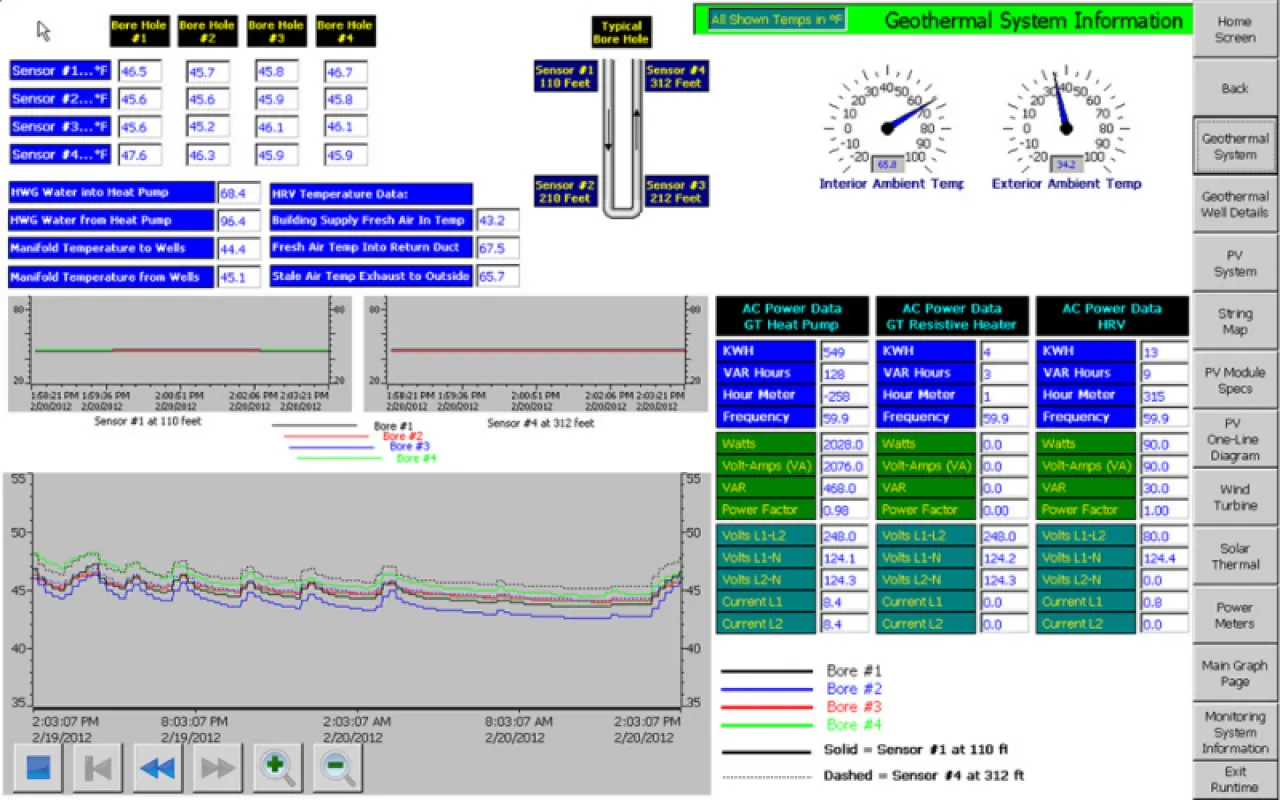This screenshot has width=1280, height=800.
Task: Zoom out with the minus magnifier icon
Action: [x=337, y=768]
